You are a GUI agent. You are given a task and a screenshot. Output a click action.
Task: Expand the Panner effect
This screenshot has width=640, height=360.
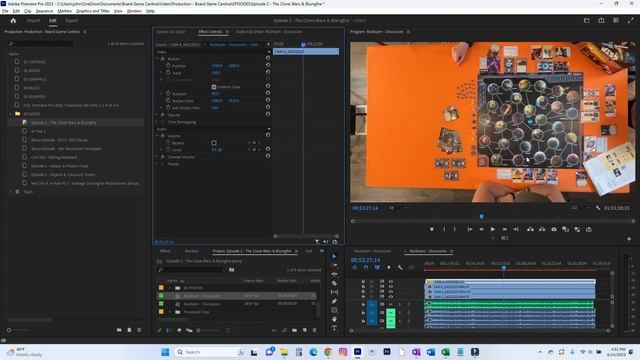click(158, 164)
